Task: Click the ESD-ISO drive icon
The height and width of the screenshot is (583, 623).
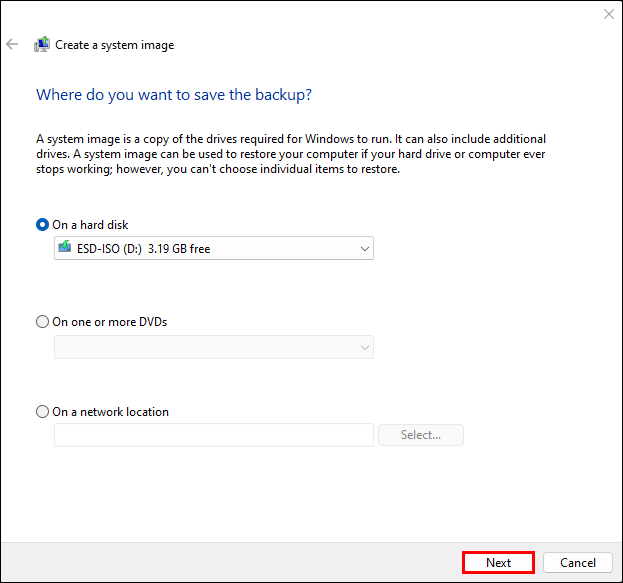Action: 65,248
